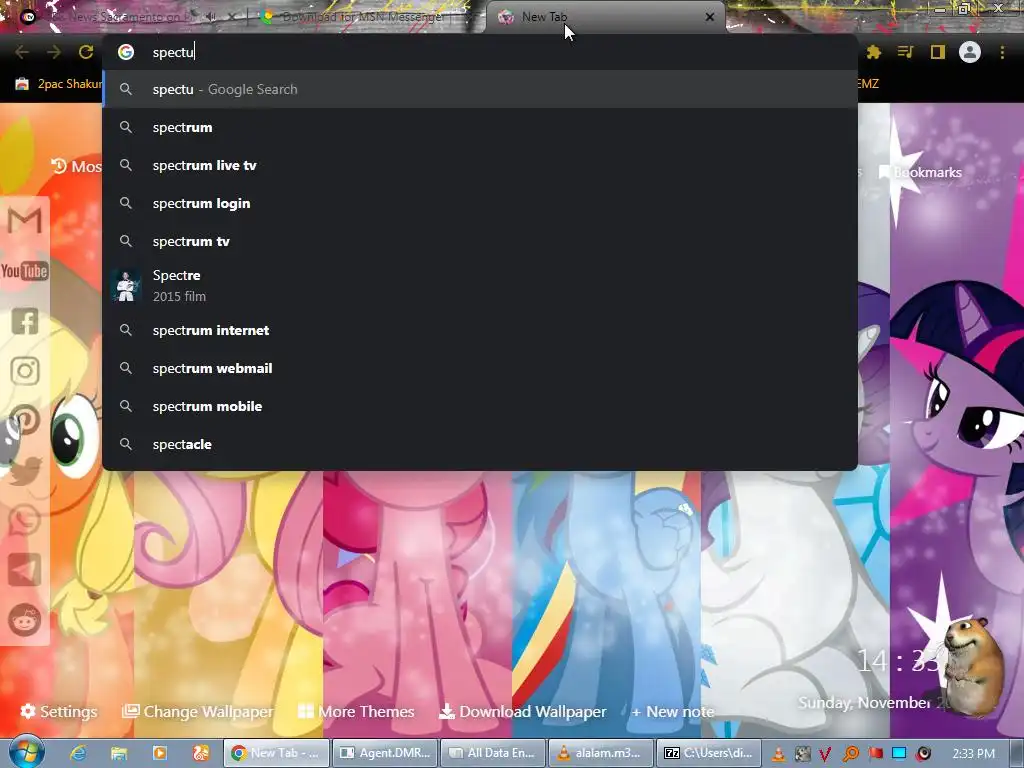Reload the page with the refresh icon
This screenshot has width=1024, height=768.
pos(86,52)
